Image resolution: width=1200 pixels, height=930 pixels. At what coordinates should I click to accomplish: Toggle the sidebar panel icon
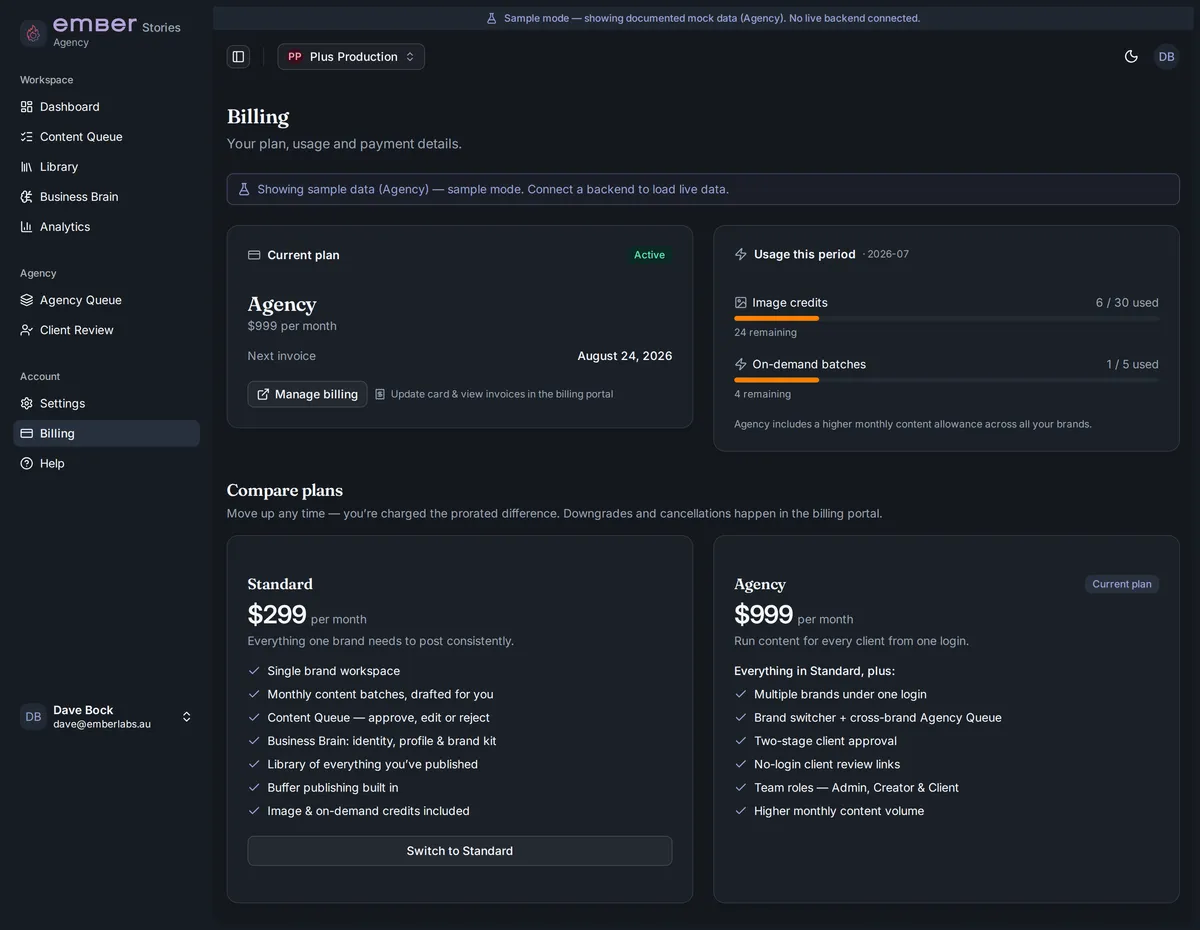[x=238, y=57]
